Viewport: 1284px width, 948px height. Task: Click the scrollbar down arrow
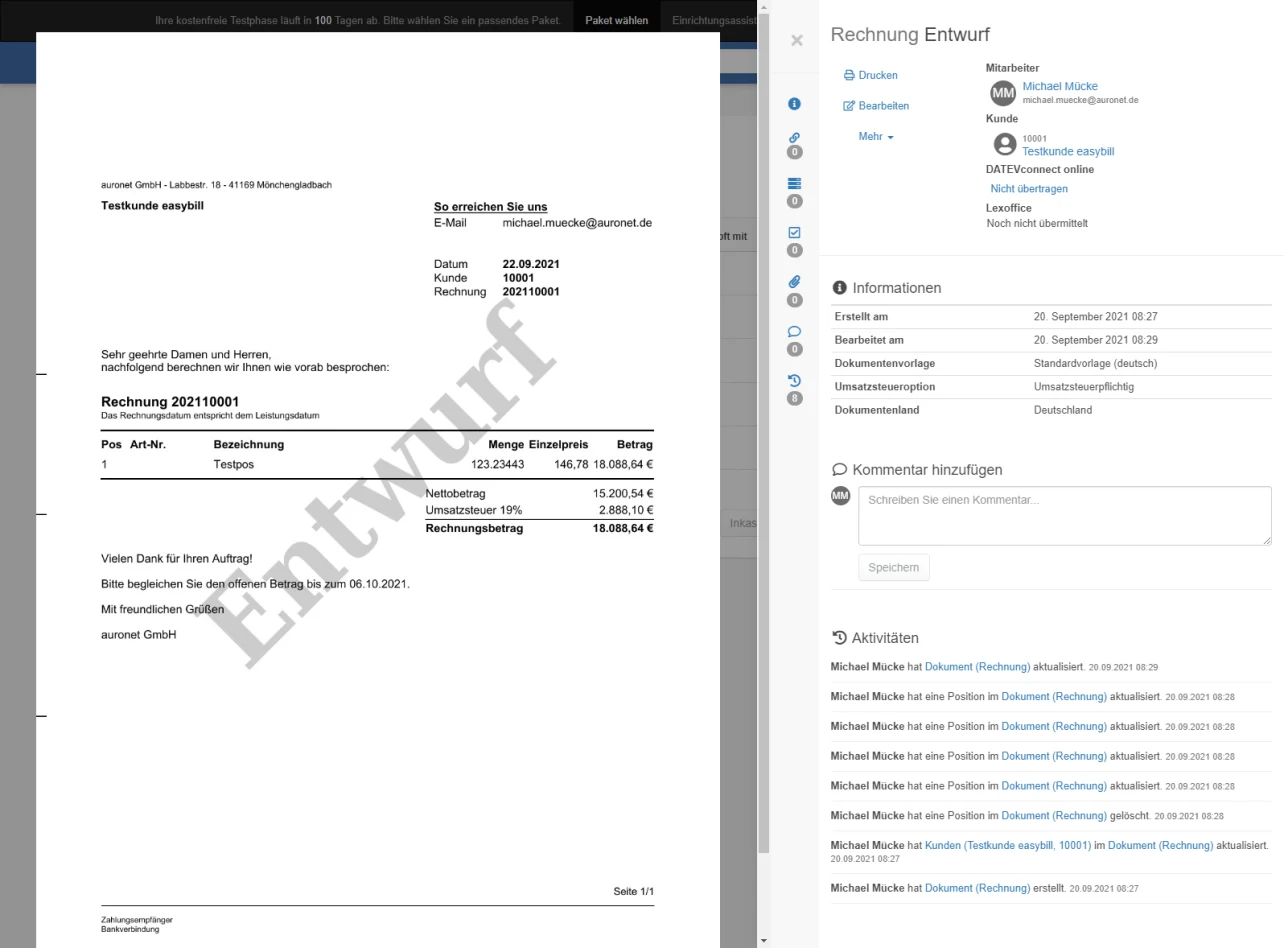tap(765, 941)
